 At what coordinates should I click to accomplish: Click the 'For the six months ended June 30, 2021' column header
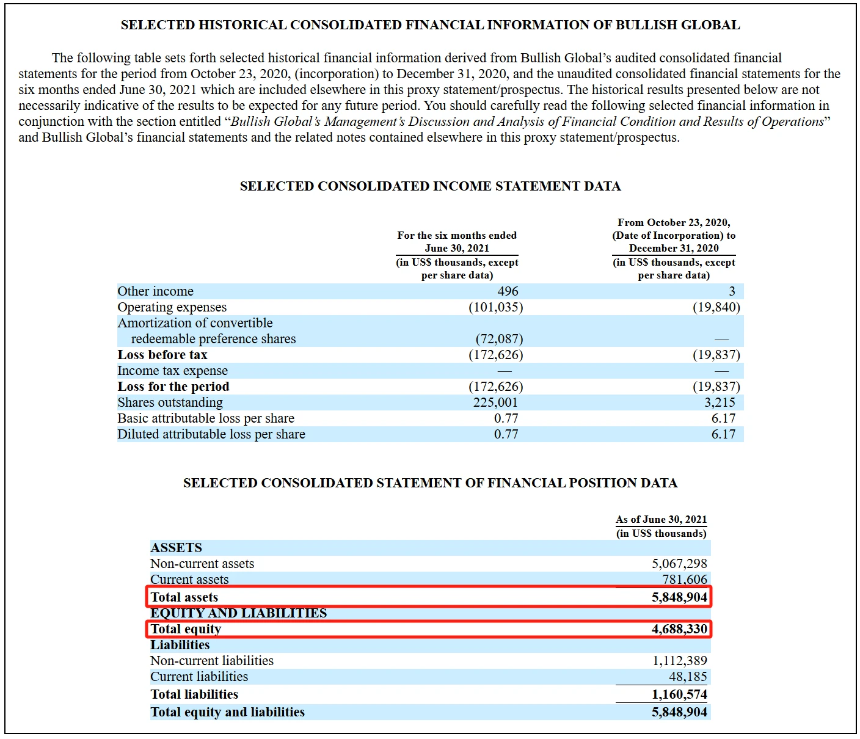457,242
